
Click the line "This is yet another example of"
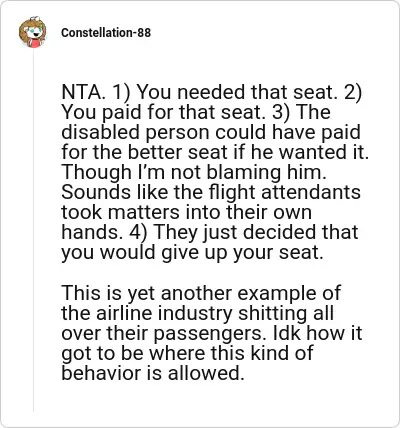point(201,293)
